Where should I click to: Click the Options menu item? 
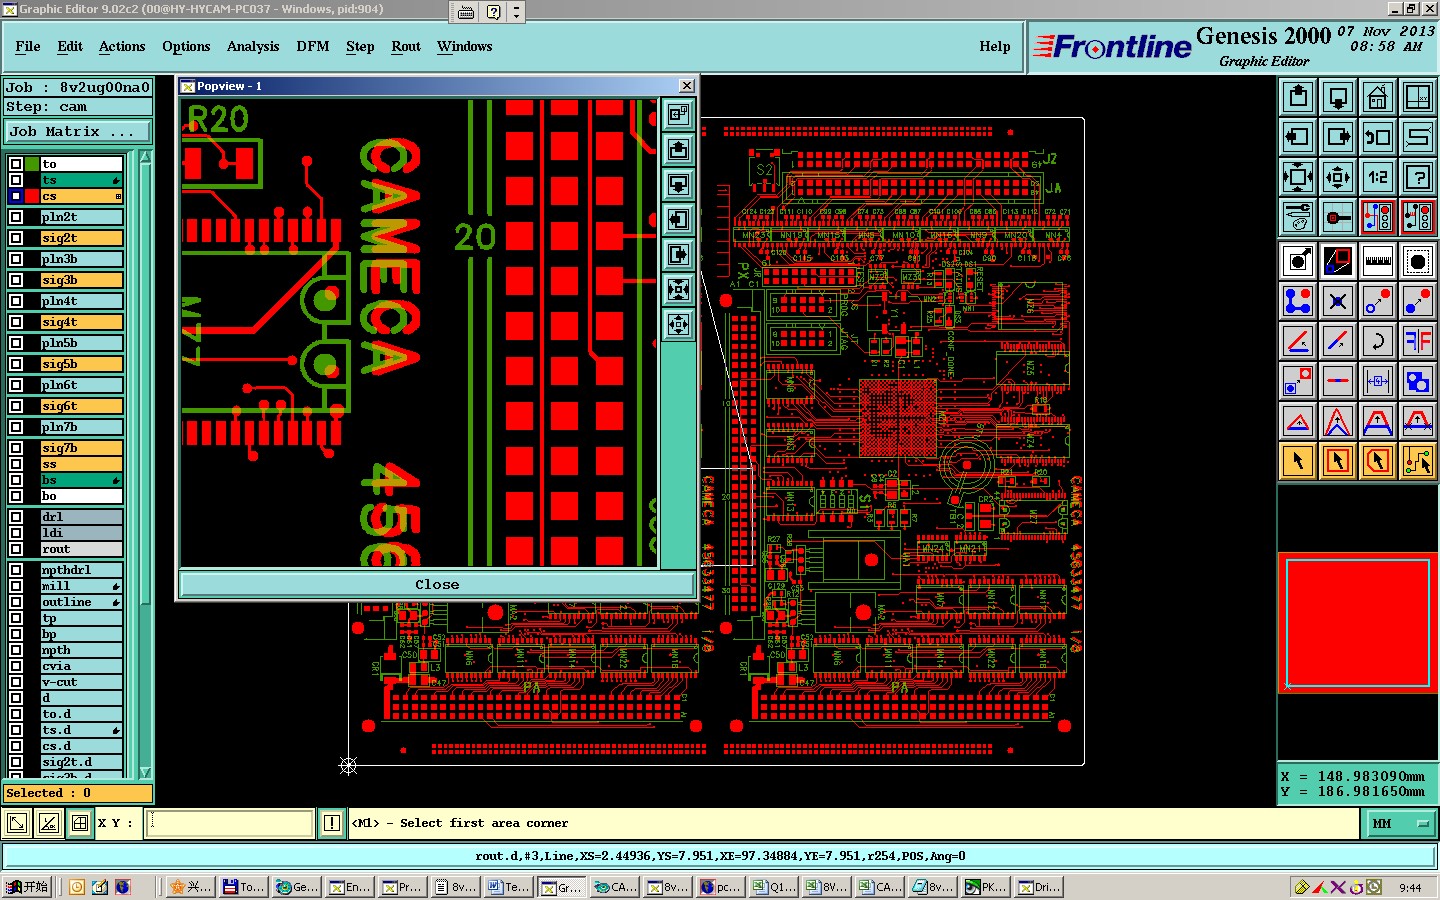pos(186,46)
